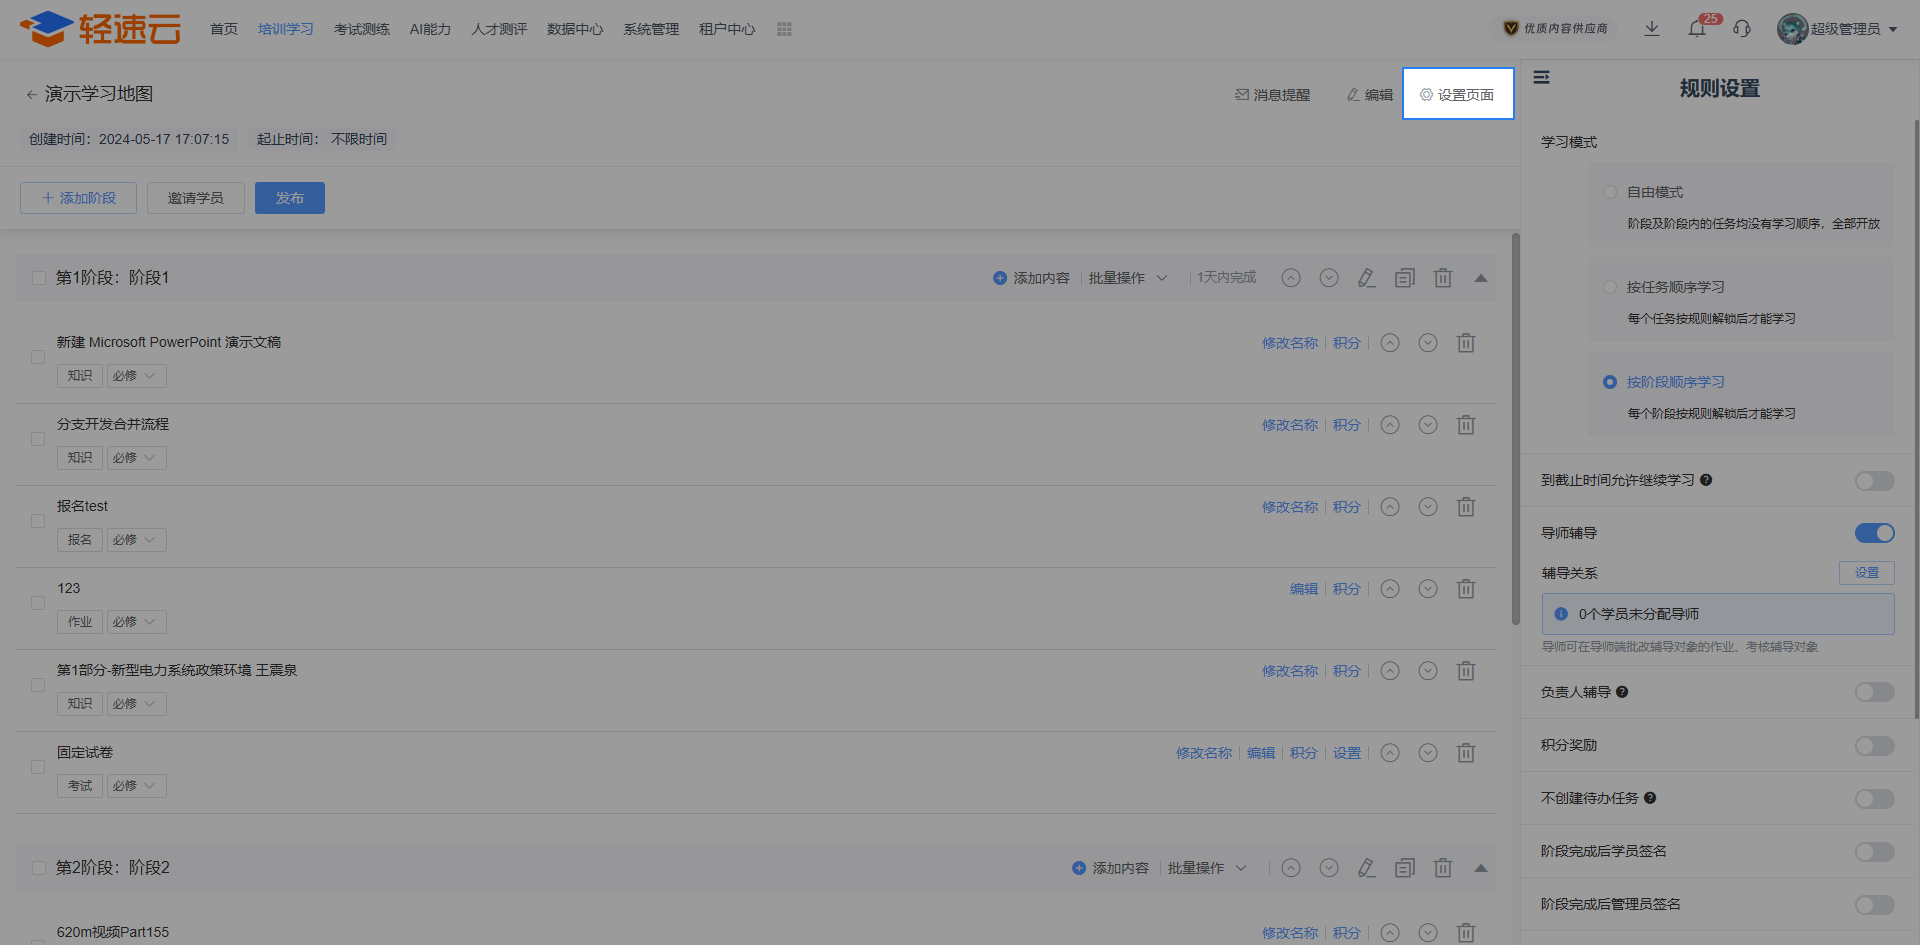Click 修改名称 for 固定试卷

[1203, 753]
